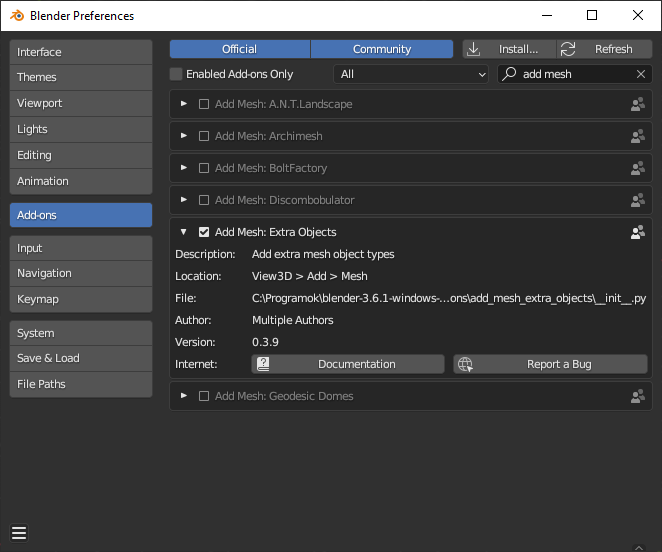
Task: Open the Themes preferences section
Action: [x=81, y=77]
